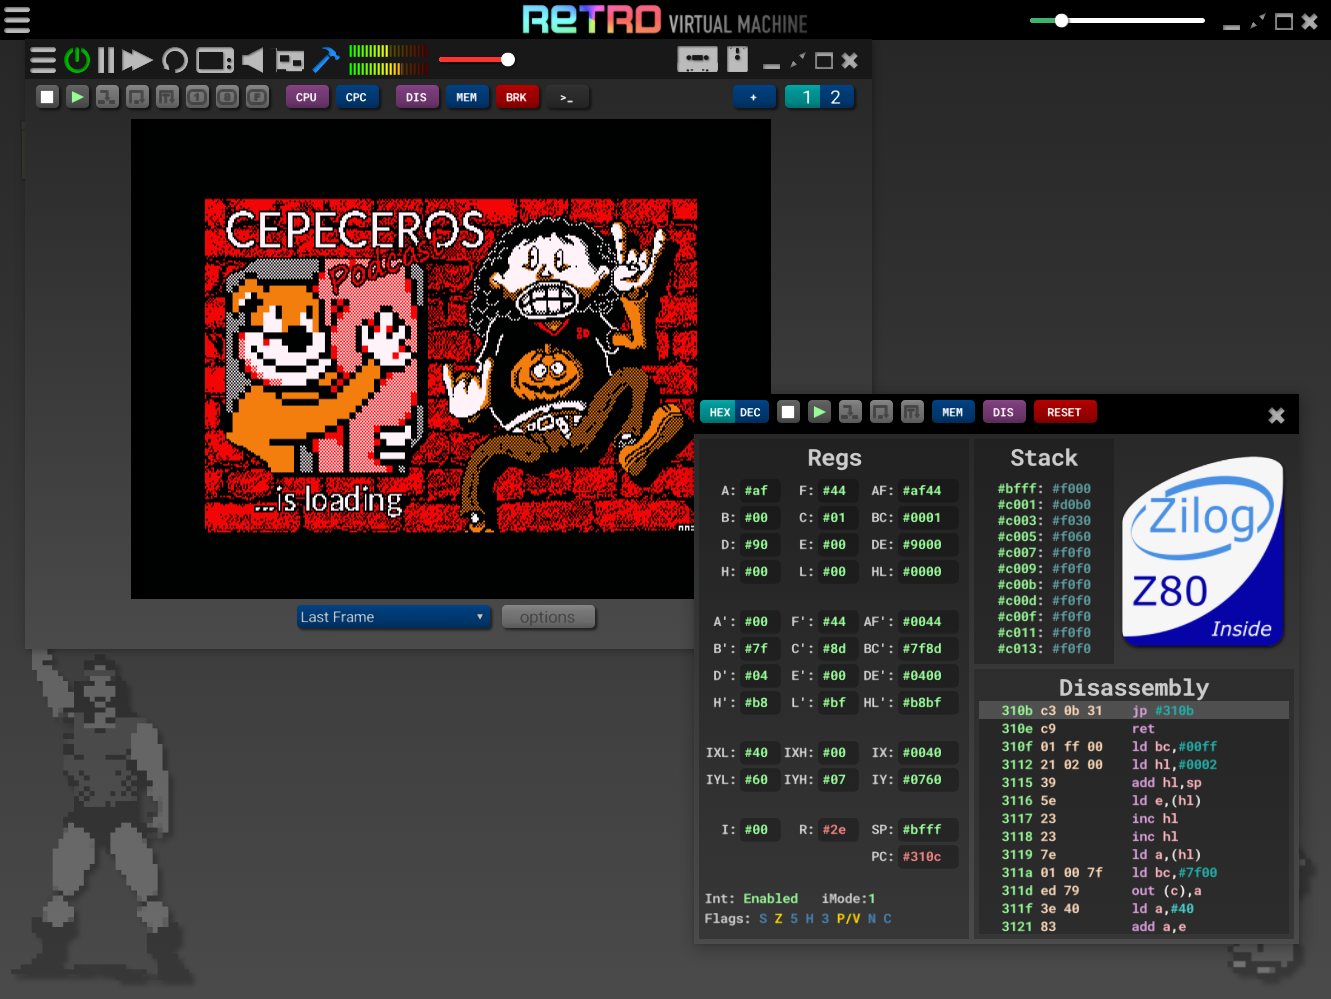This screenshot has height=999, width=1331.
Task: Toggle the Z flag
Action: click(778, 919)
